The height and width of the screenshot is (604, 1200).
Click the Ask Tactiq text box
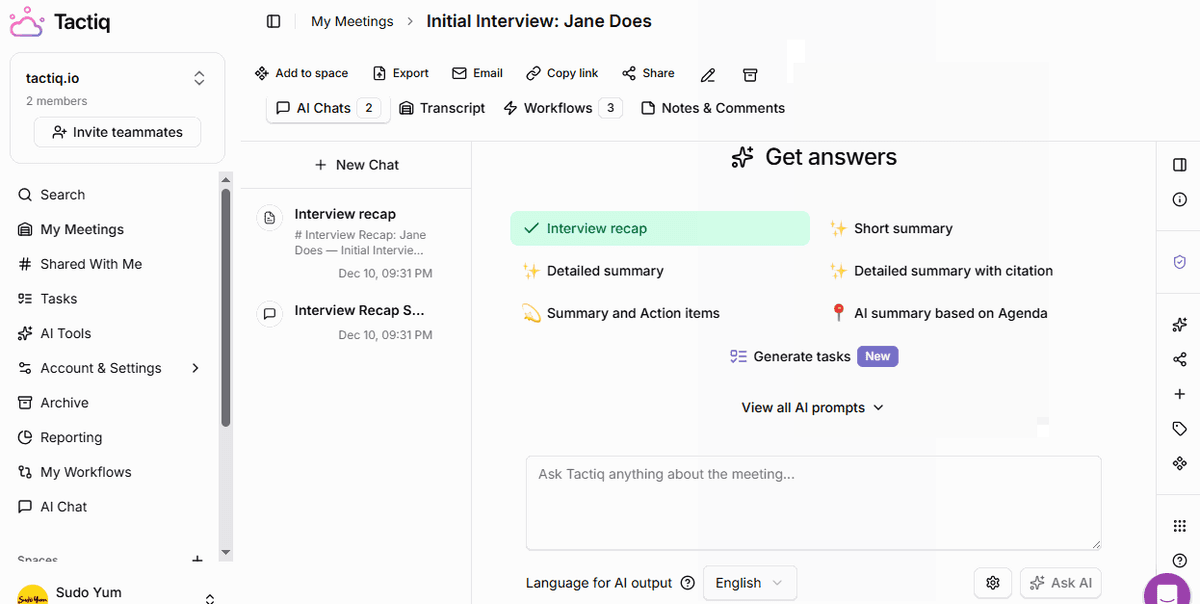pos(813,503)
